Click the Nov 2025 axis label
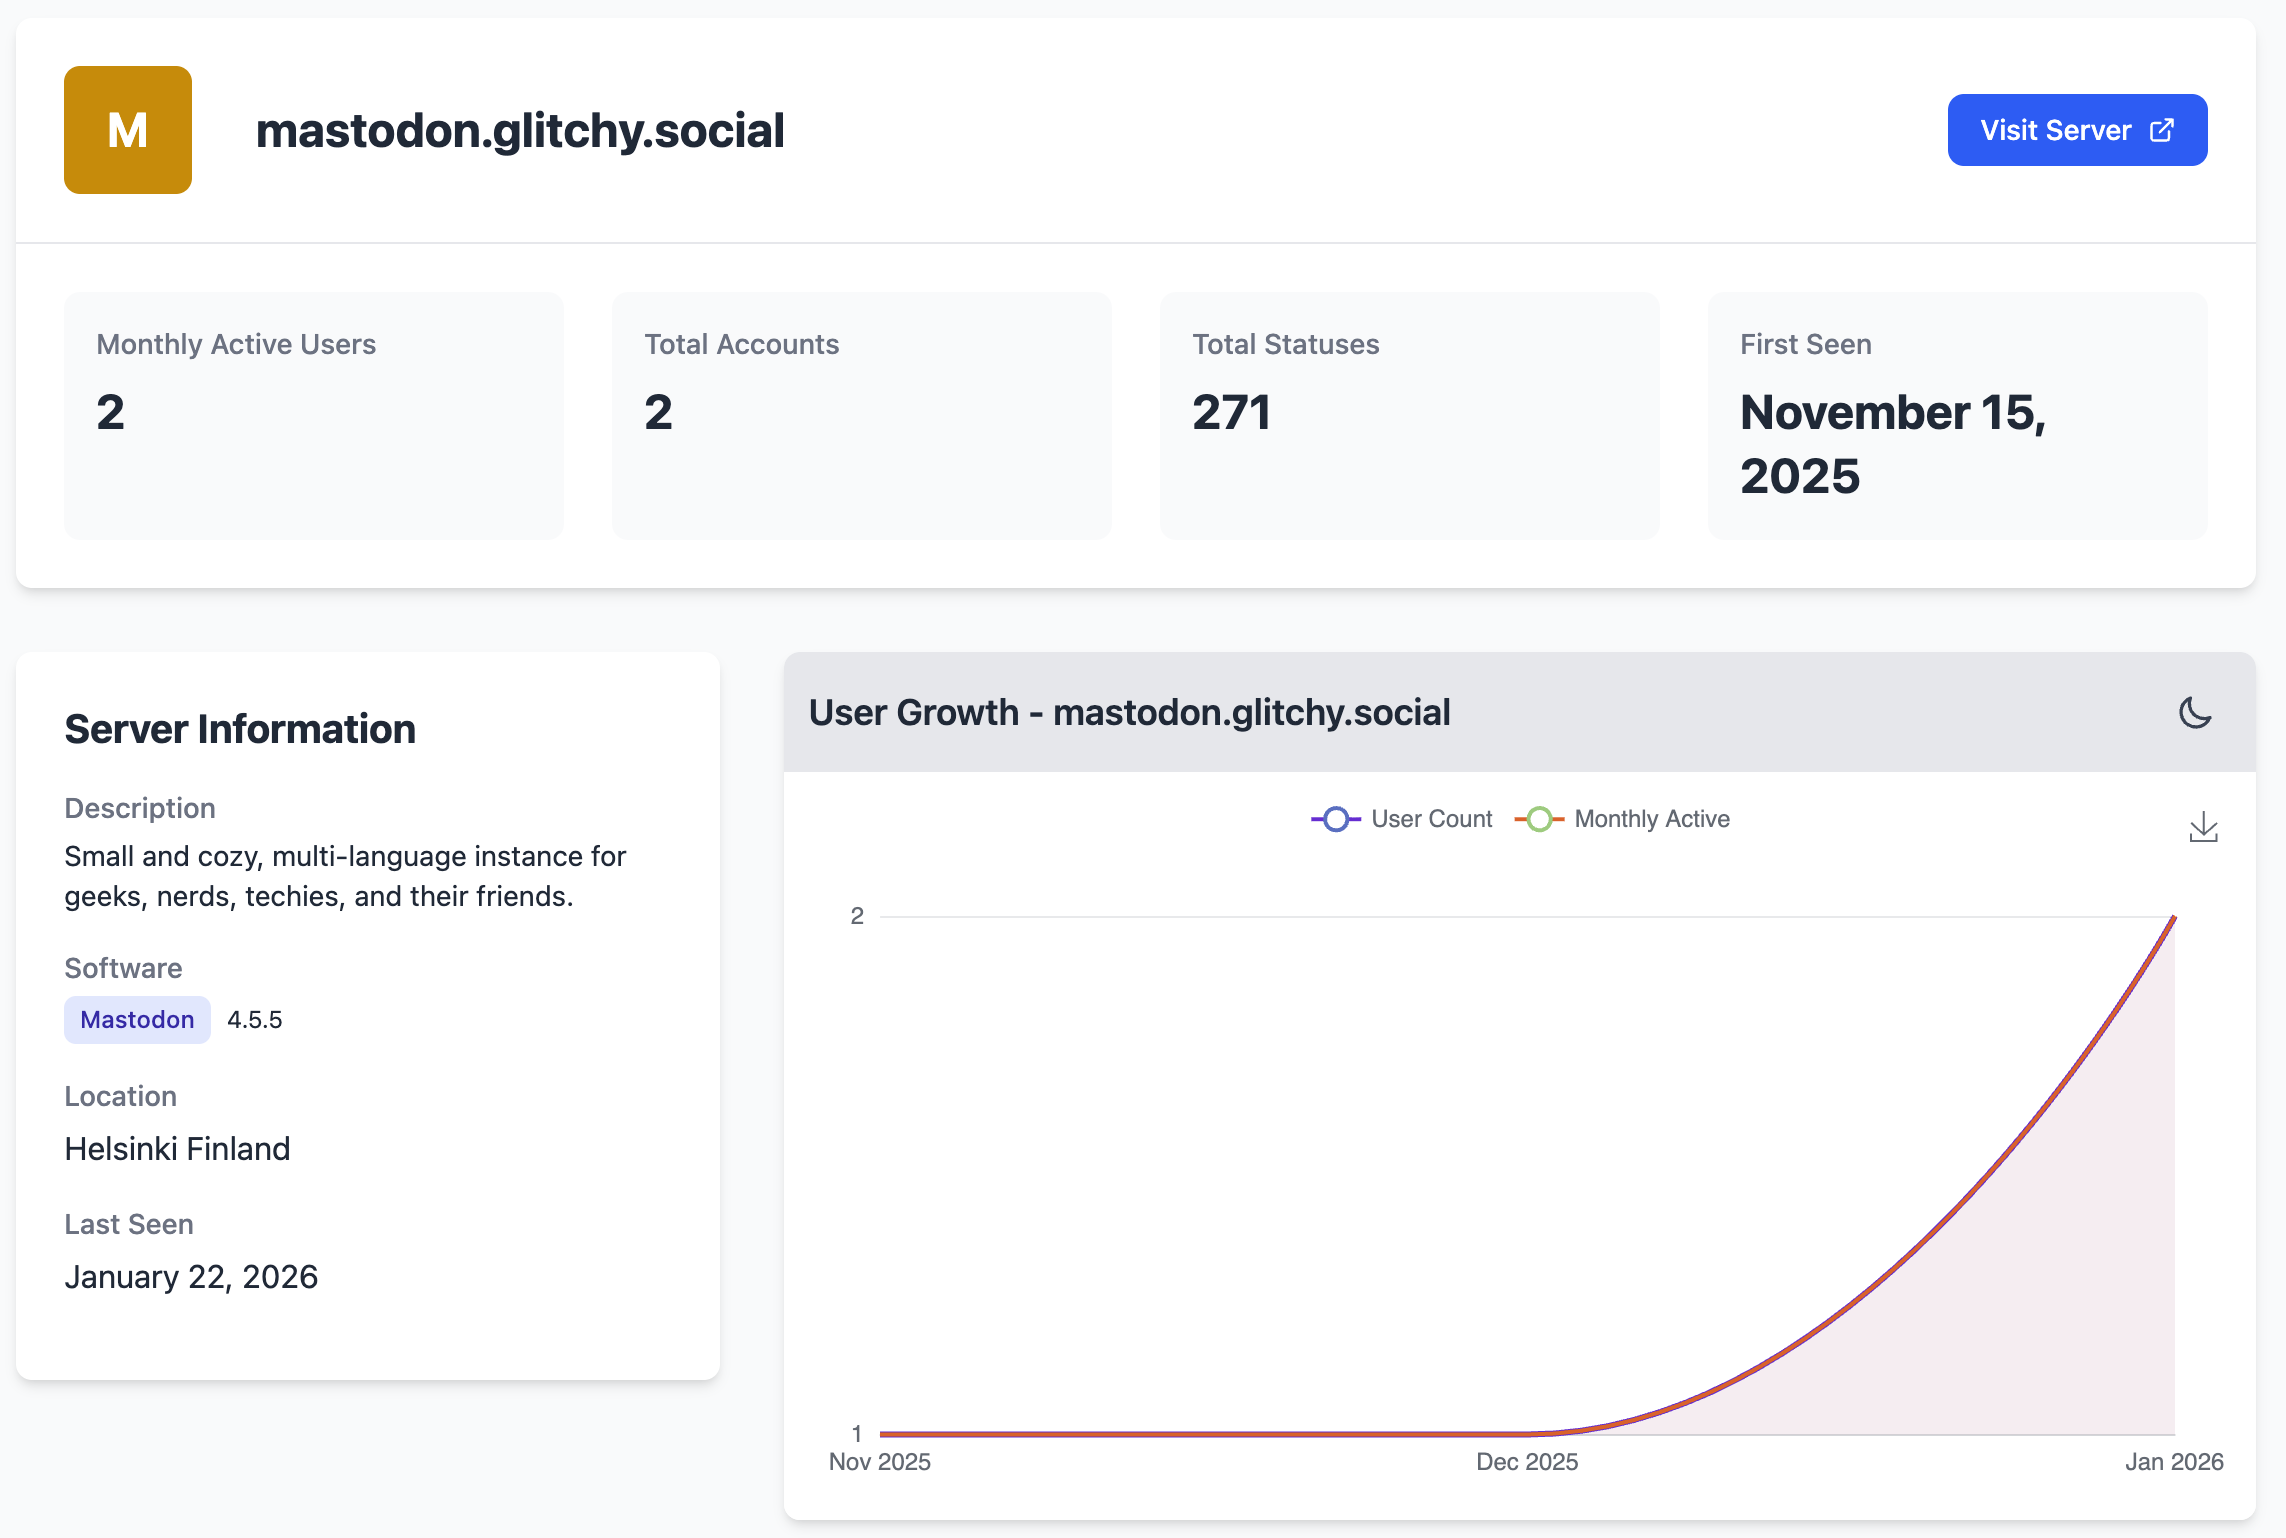 tap(879, 1462)
